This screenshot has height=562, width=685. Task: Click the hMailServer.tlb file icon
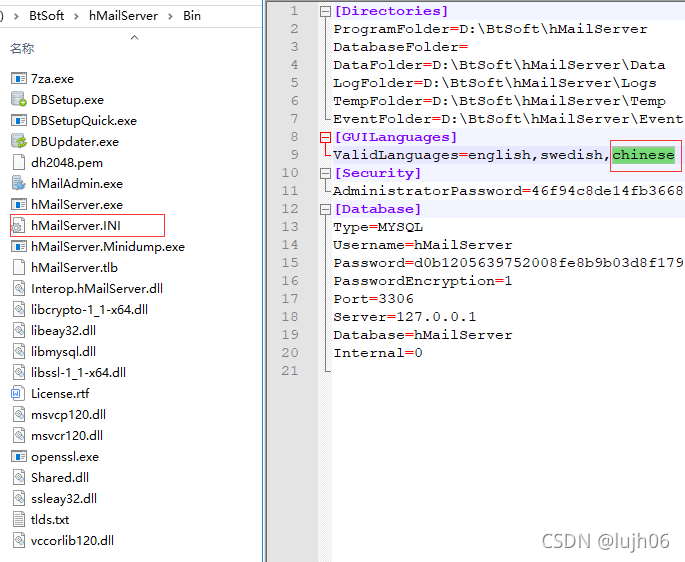(18, 267)
